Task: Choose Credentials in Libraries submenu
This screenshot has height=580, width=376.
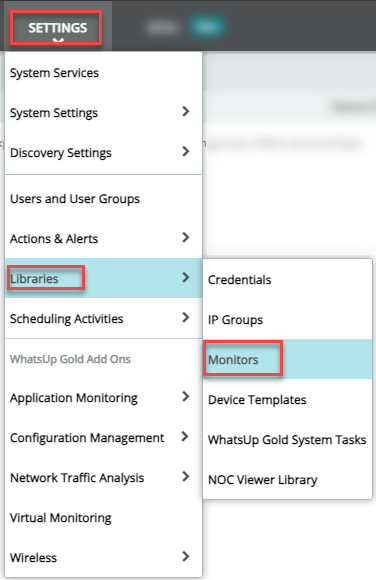Action: [x=287, y=280]
